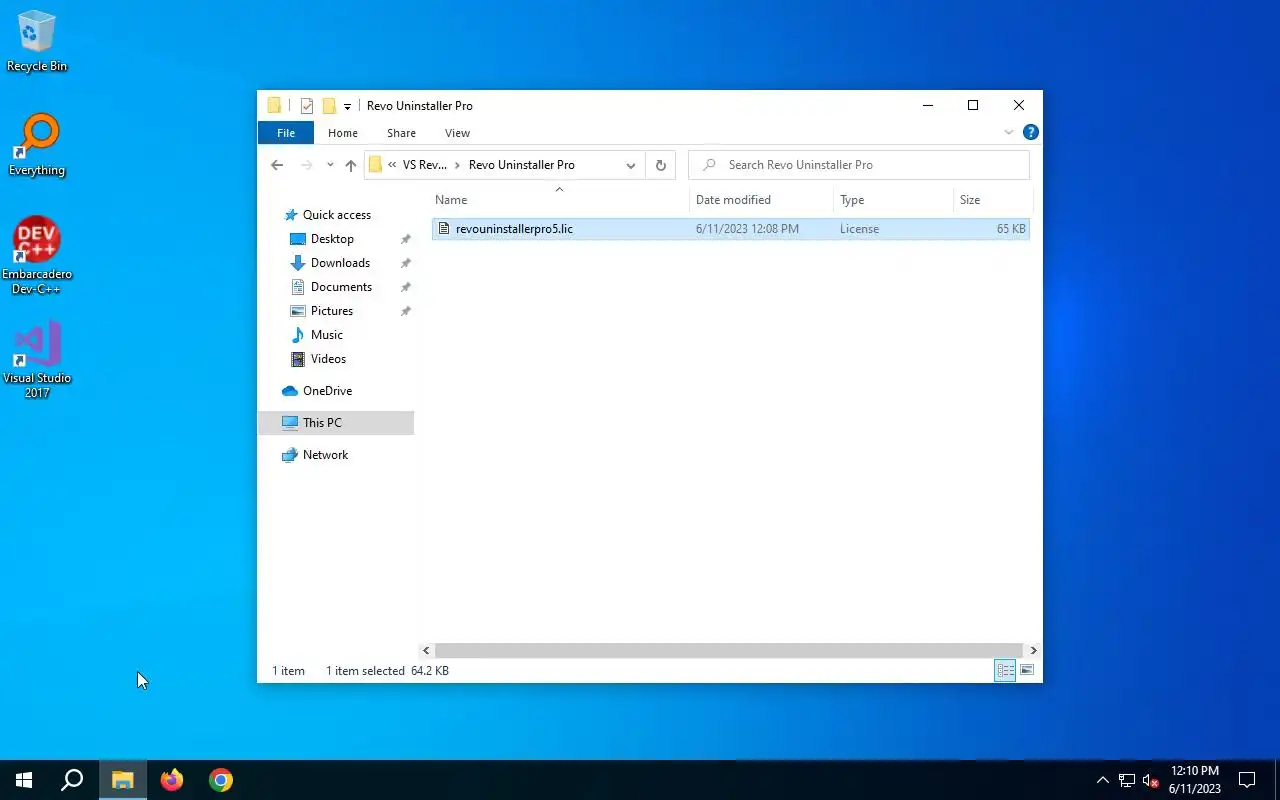Go back with the Back arrow
Viewport: 1280px width, 800px height.
(x=277, y=165)
